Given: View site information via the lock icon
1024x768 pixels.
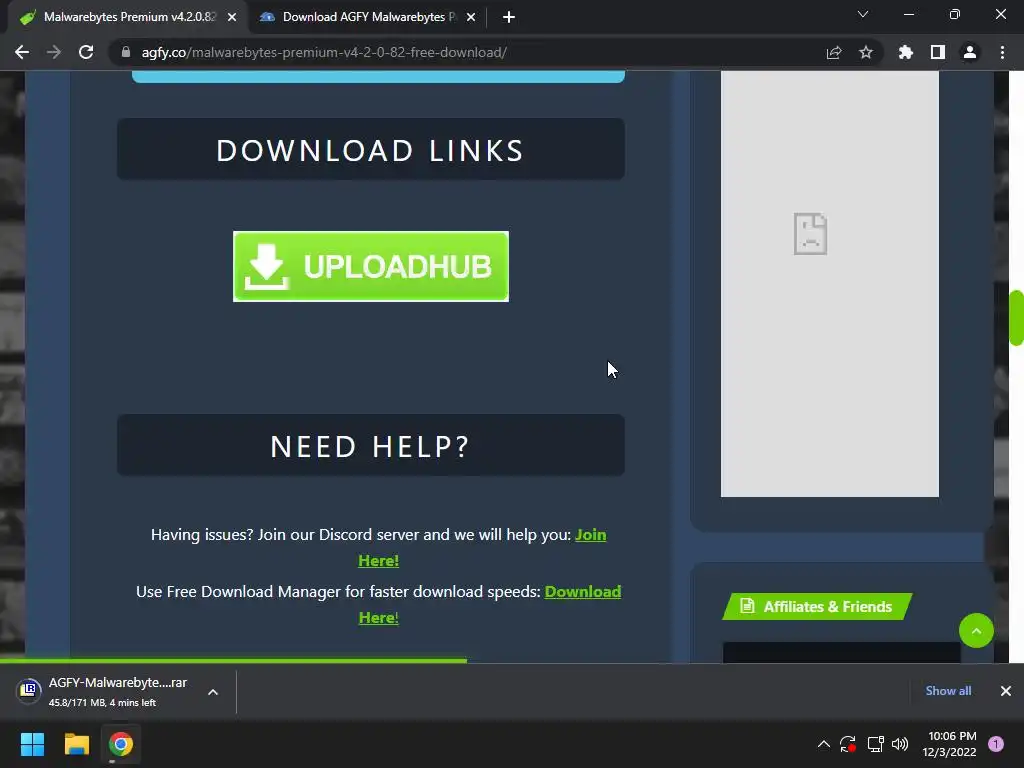Looking at the screenshot, I should click(126, 52).
